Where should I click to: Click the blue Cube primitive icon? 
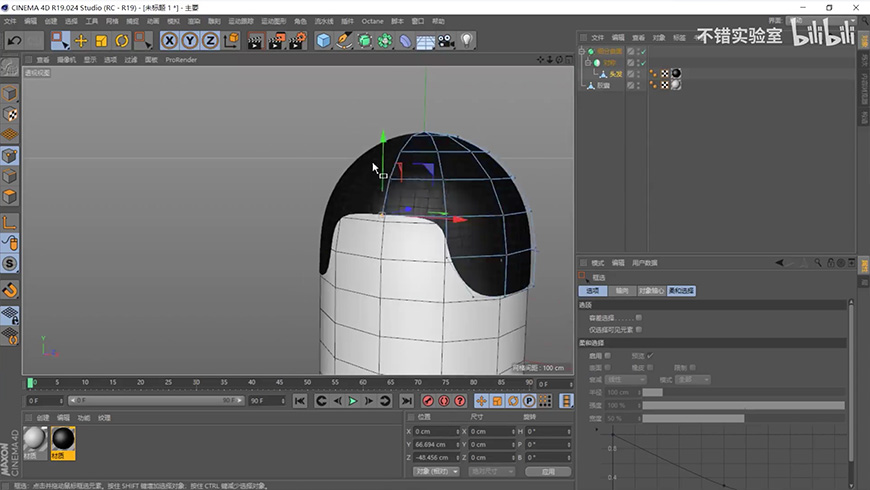point(323,41)
